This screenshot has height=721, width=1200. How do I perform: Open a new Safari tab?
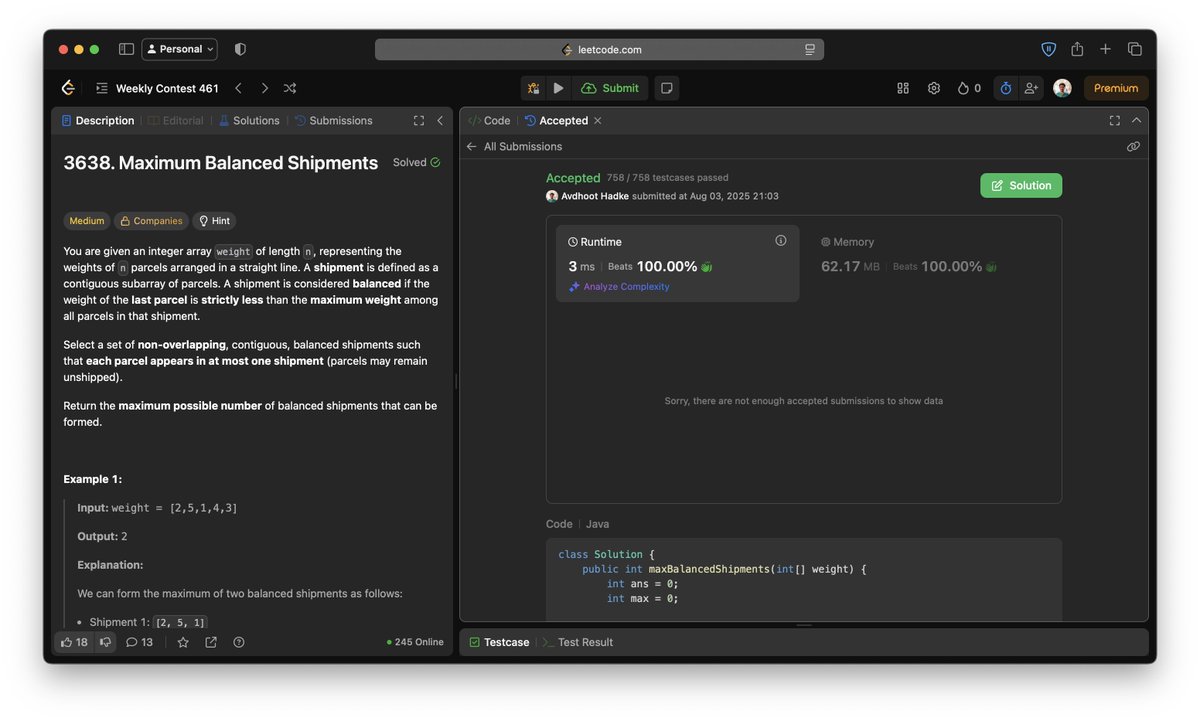1105,49
